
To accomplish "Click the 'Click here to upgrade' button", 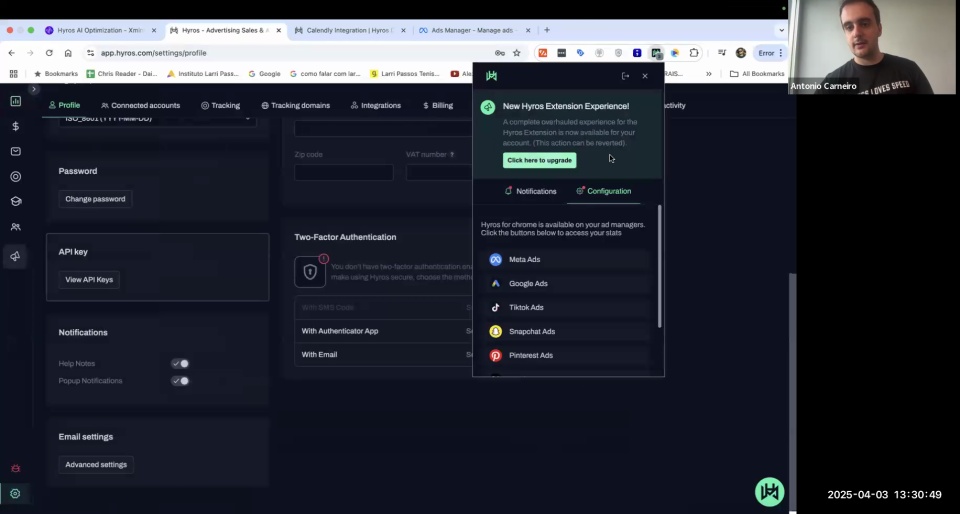I will point(539,160).
